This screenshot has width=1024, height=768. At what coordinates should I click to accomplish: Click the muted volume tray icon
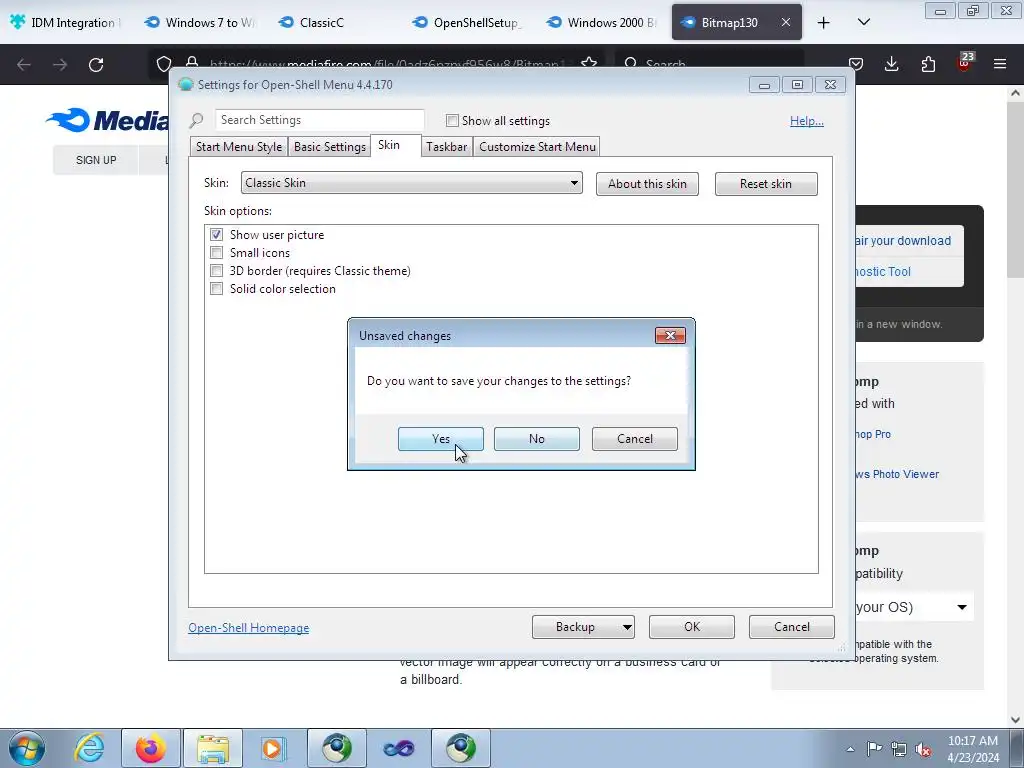point(923,749)
